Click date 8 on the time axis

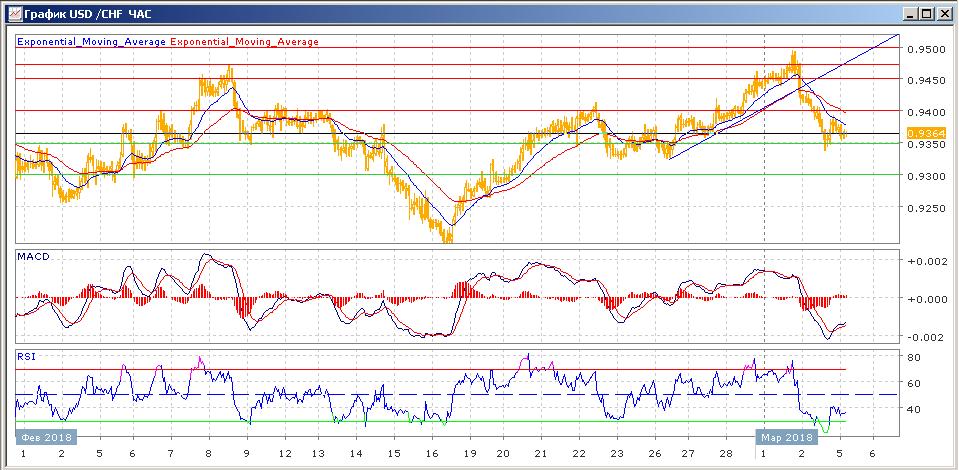click(x=208, y=453)
